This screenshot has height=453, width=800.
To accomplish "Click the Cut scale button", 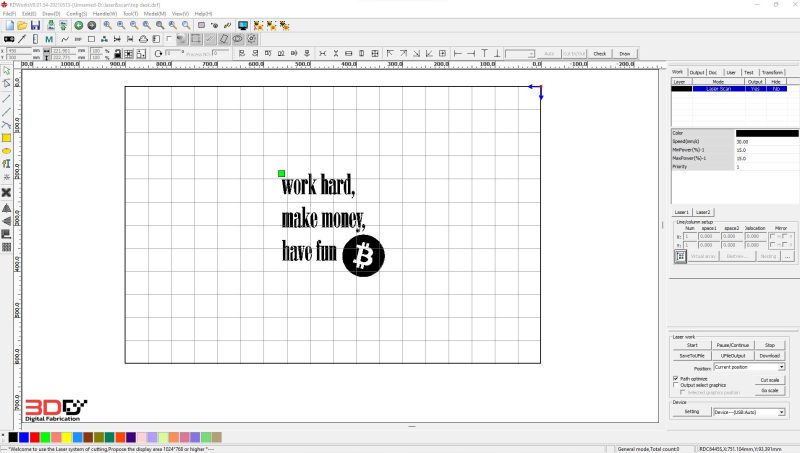I will pyautogui.click(x=770, y=380).
